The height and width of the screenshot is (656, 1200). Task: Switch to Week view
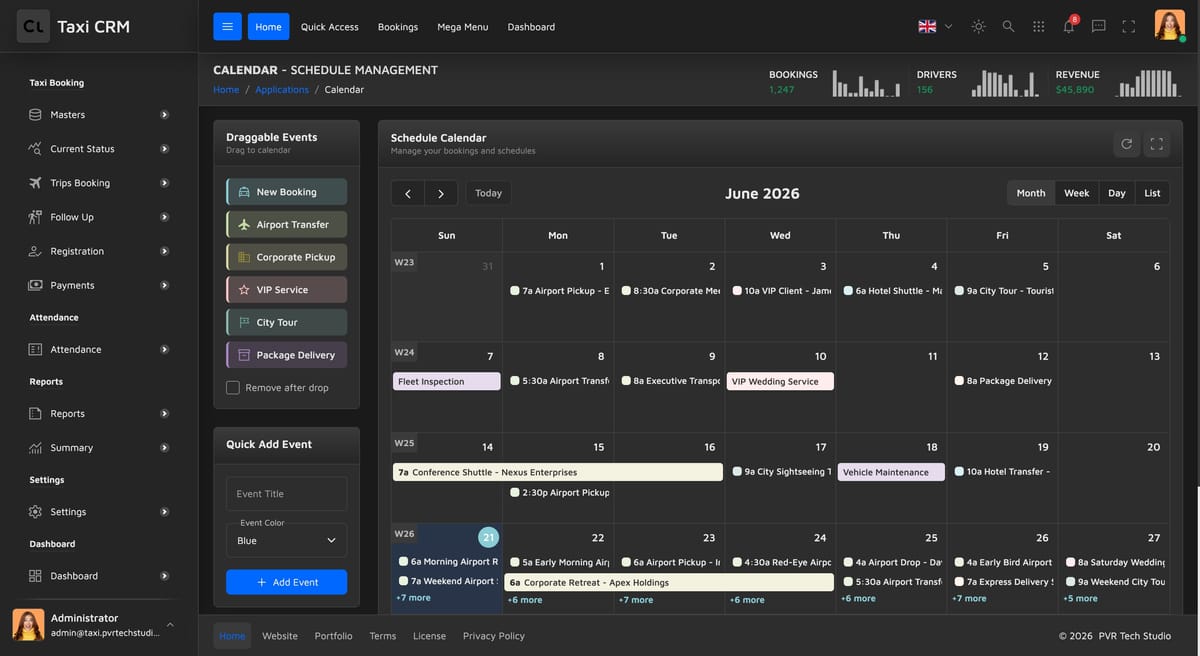1077,193
